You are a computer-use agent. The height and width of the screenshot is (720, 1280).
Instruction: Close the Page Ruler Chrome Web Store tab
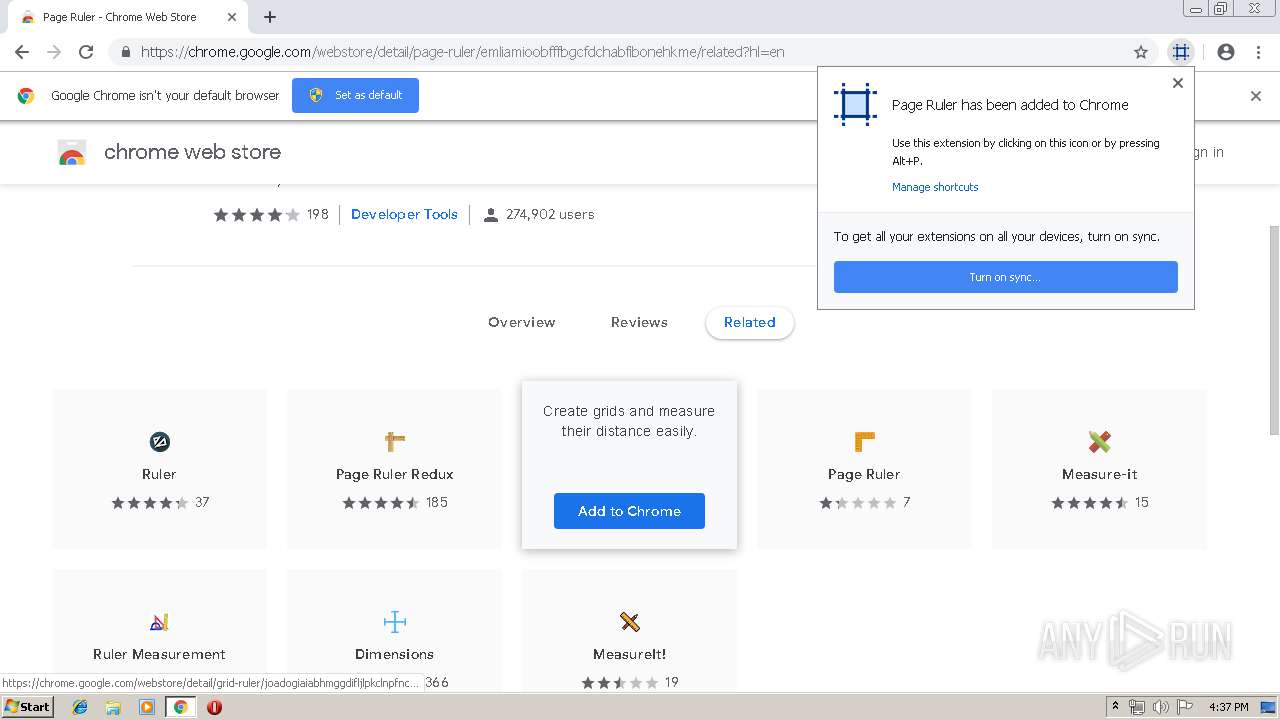coord(232,17)
